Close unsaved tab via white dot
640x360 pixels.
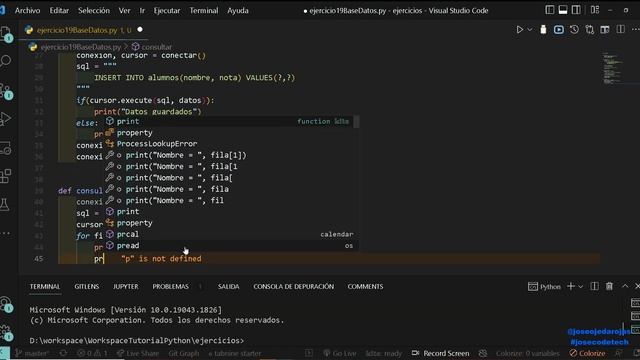pyautogui.click(x=140, y=30)
